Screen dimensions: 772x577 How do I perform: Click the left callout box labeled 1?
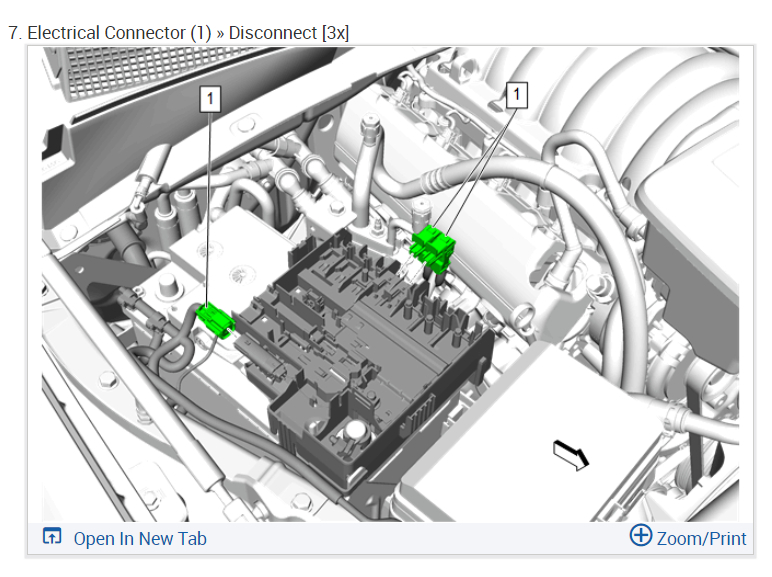[x=210, y=98]
